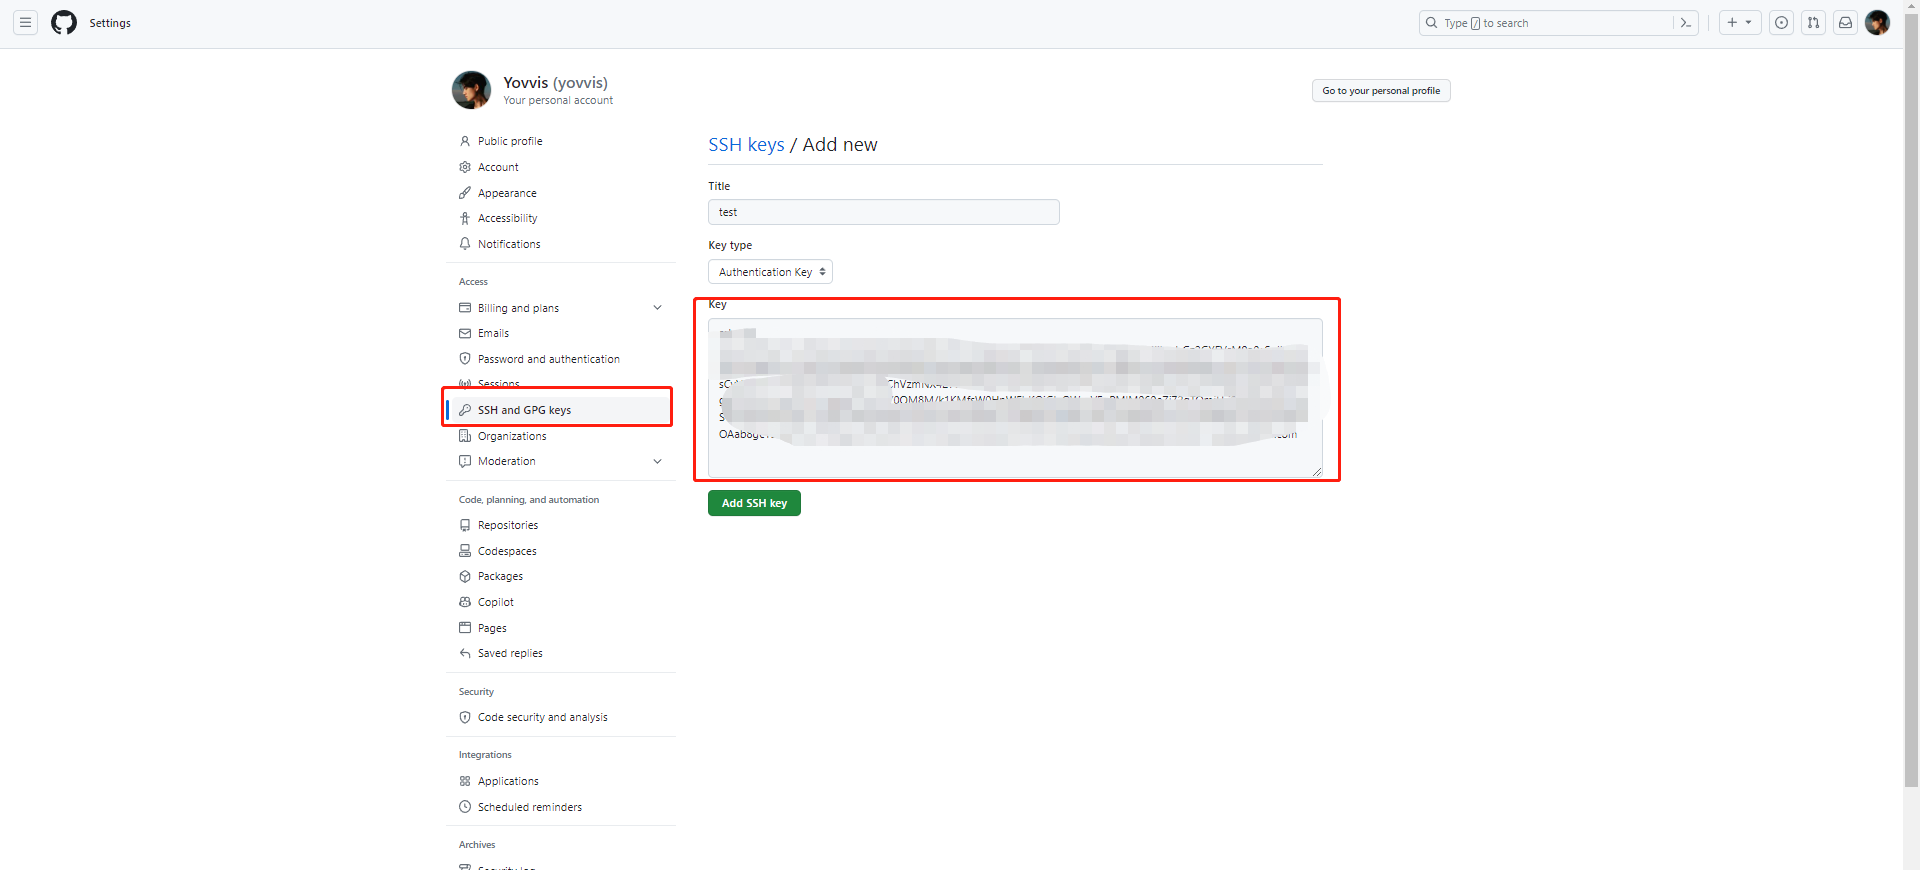Open the command palette icon
This screenshot has width=1920, height=870.
pyautogui.click(x=1686, y=23)
